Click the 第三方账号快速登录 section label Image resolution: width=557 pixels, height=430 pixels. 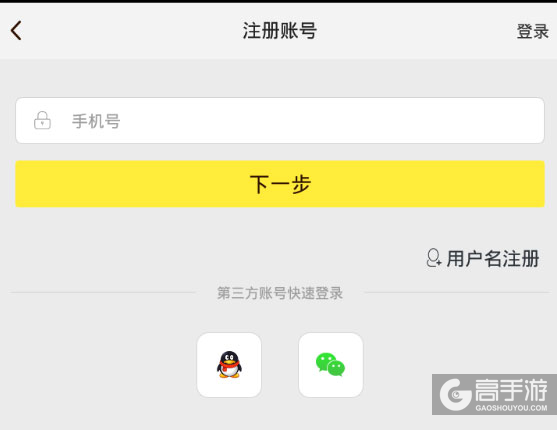click(280, 293)
